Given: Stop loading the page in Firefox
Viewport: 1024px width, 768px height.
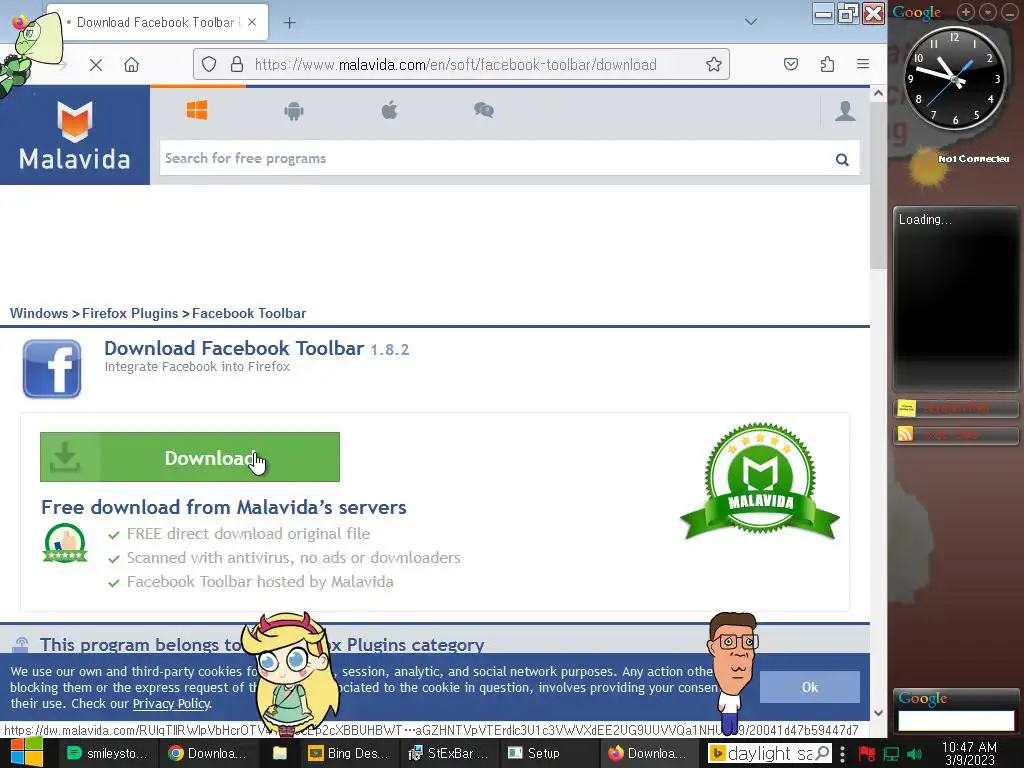Looking at the screenshot, I should click(96, 65).
